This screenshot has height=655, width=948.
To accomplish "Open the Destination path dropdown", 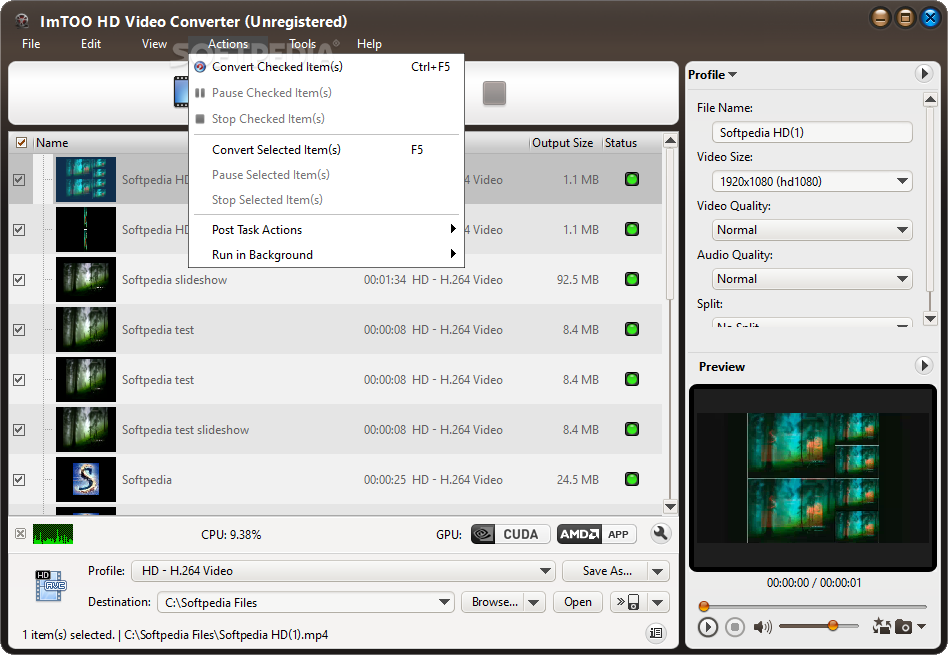I will pyautogui.click(x=306, y=602).
